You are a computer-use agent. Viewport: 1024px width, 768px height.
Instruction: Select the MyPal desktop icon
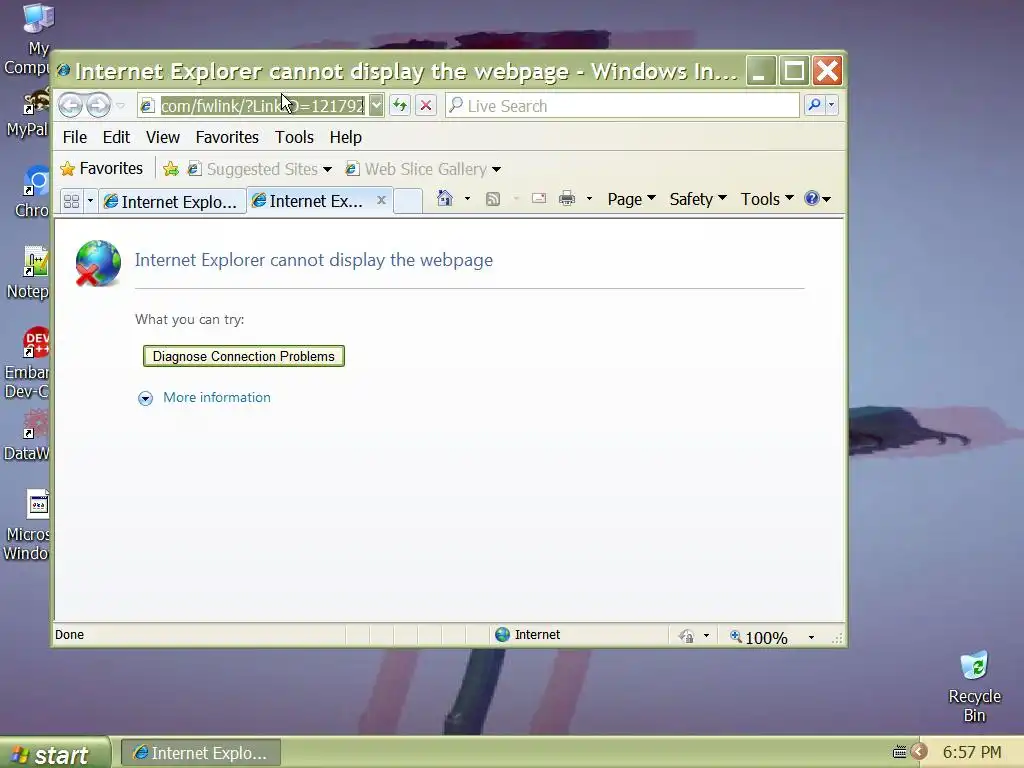[27, 114]
